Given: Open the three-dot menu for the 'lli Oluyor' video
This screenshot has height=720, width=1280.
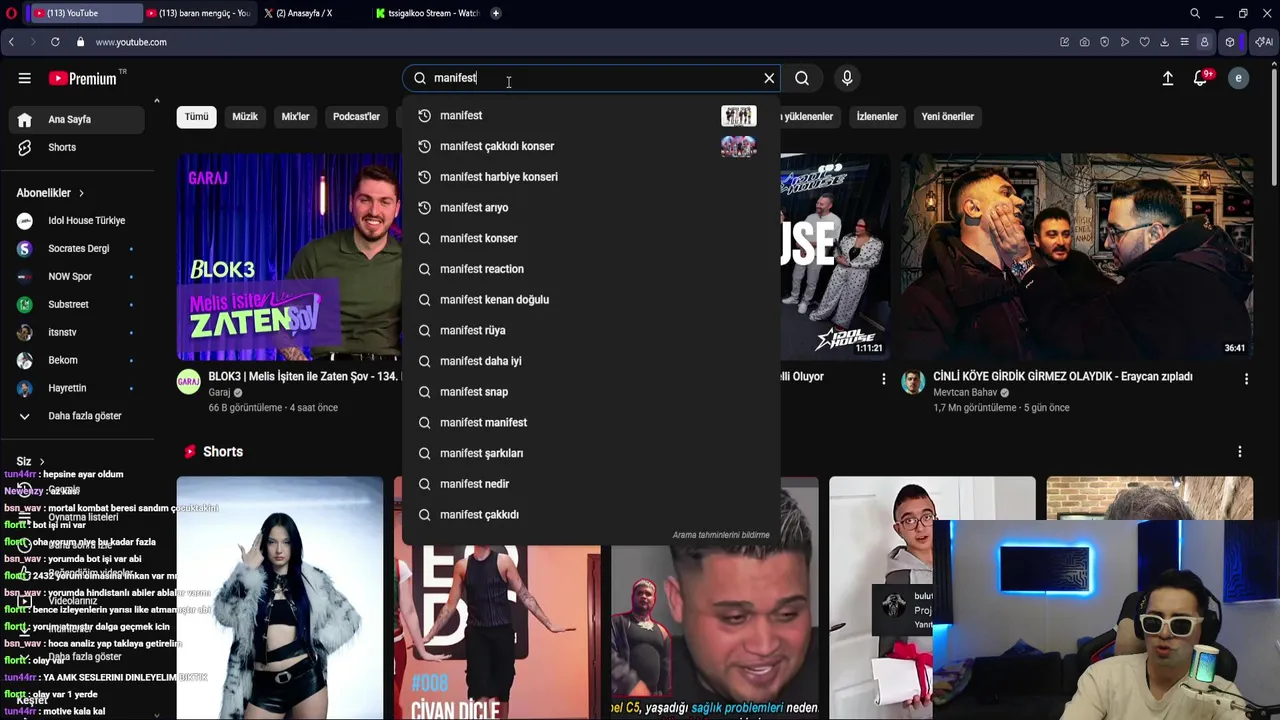Looking at the screenshot, I should click(x=883, y=379).
